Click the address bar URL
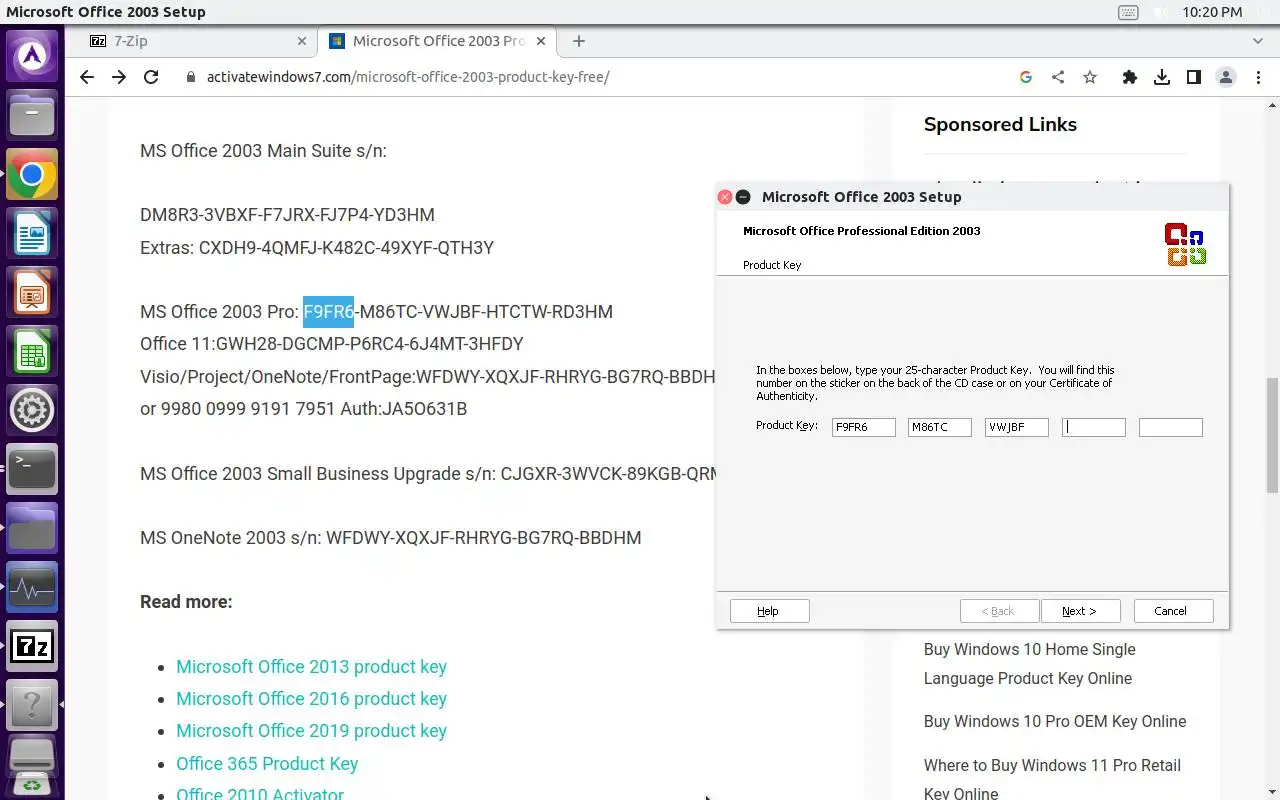The width and height of the screenshot is (1280, 800). tap(408, 77)
